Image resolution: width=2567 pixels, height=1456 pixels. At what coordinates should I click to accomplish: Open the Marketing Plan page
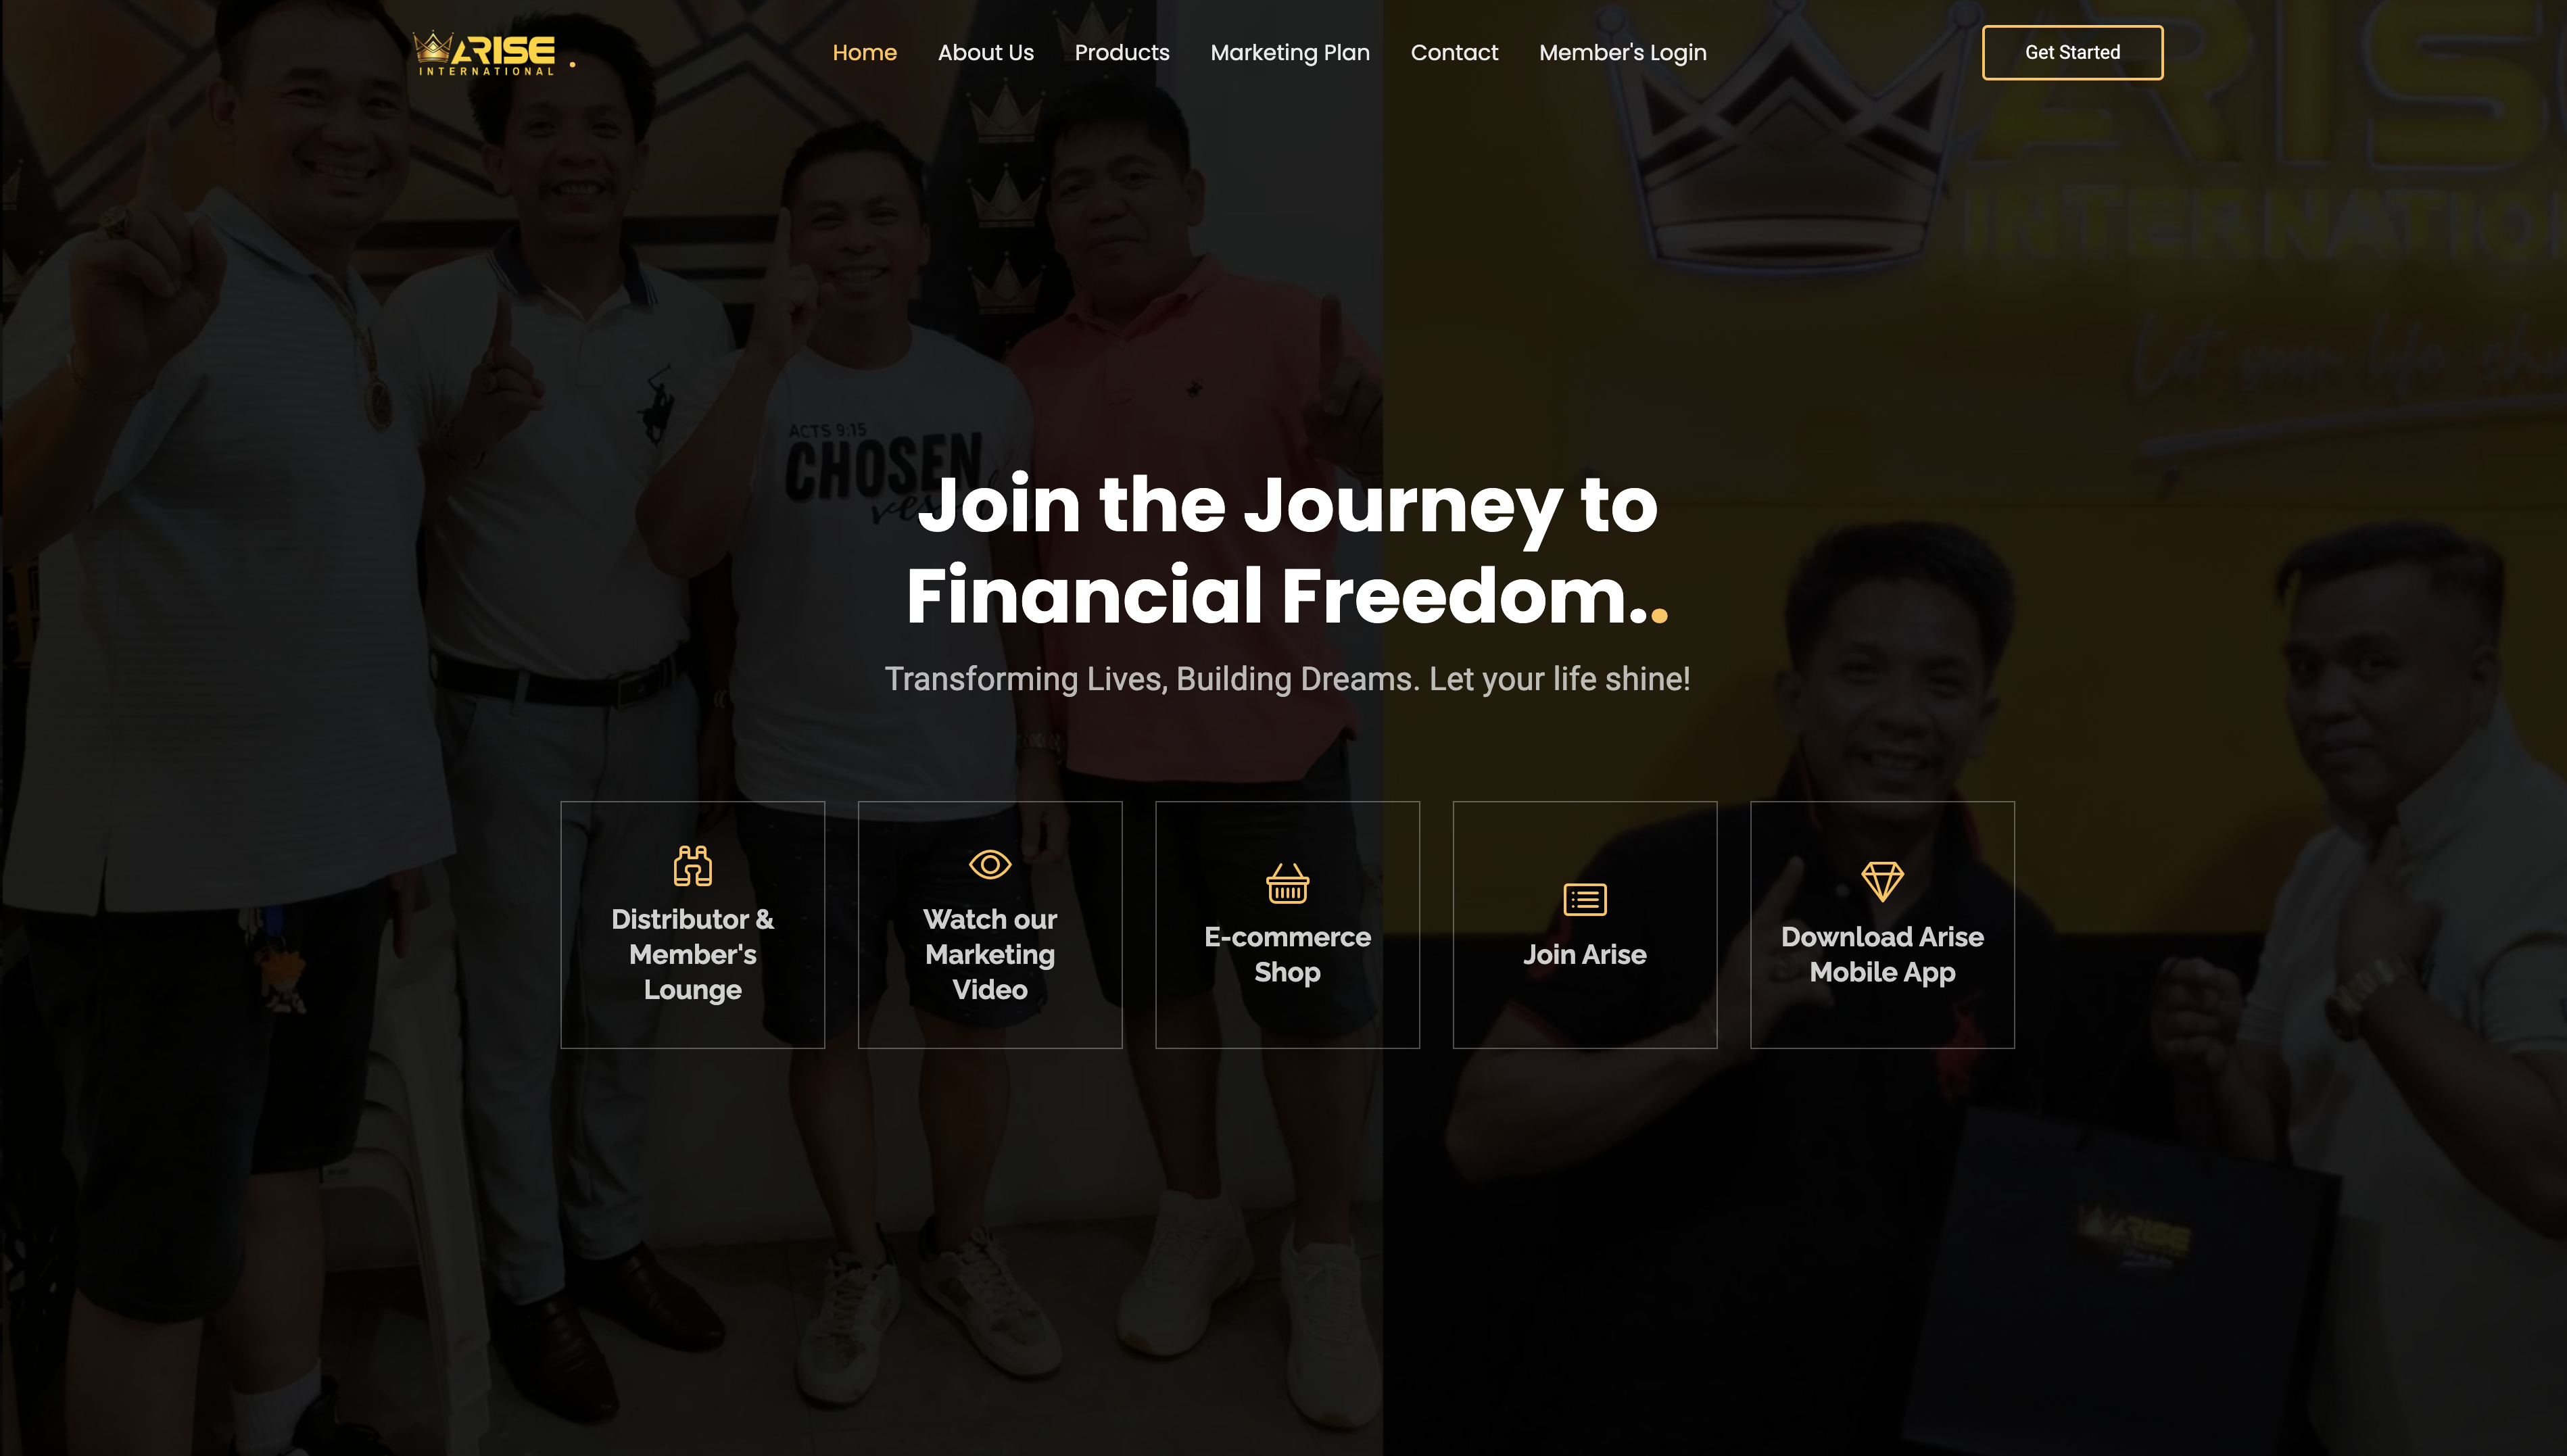tap(1290, 53)
